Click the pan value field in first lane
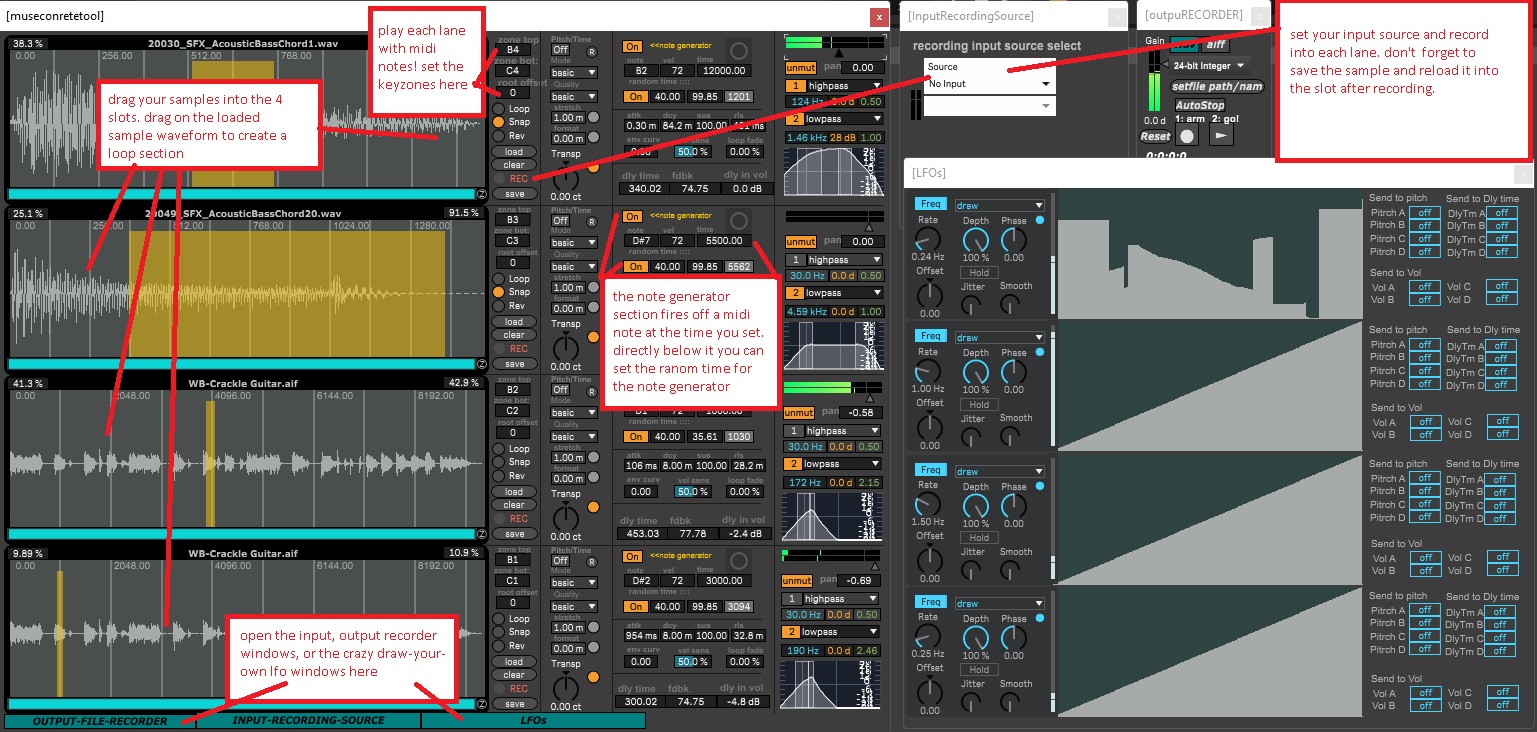1537x732 pixels. point(860,68)
